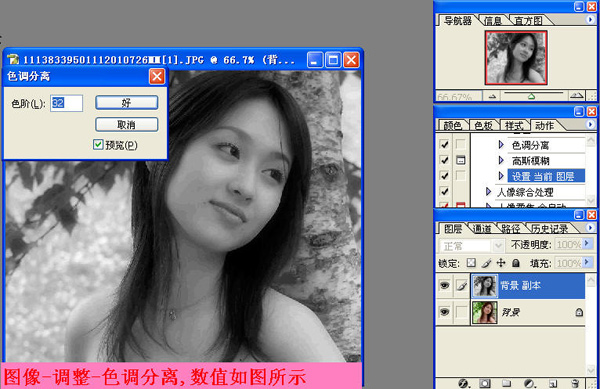
Task: Expand the 色调分离 action step
Action: [x=501, y=145]
